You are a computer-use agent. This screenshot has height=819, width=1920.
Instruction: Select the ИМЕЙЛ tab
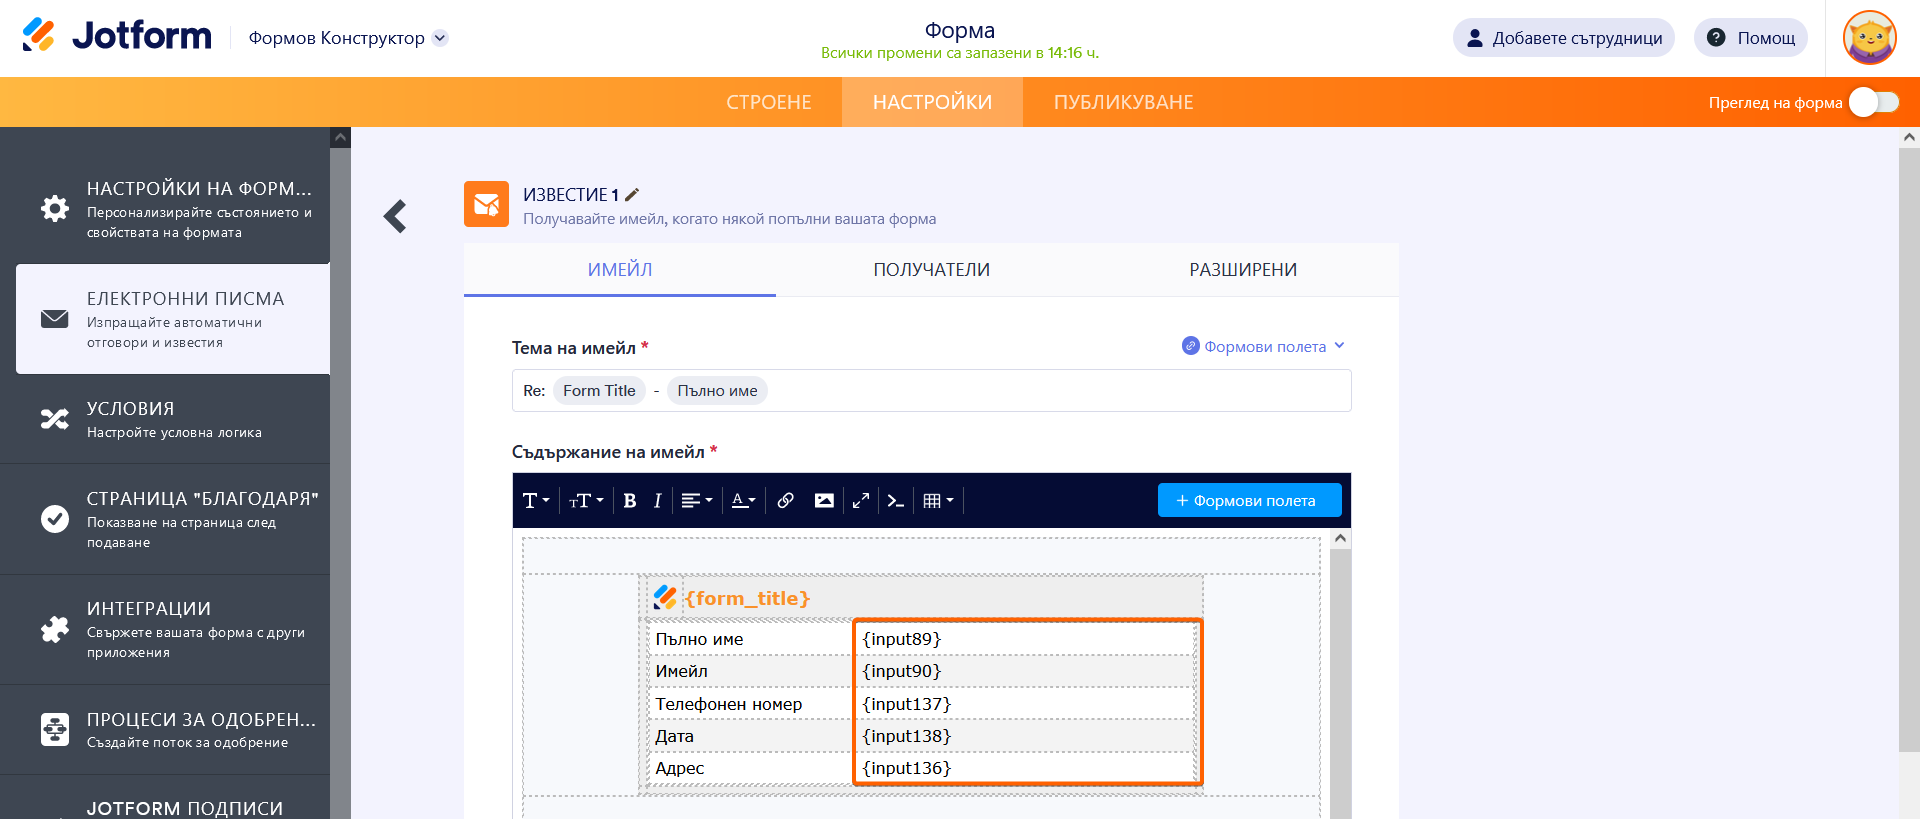click(620, 270)
